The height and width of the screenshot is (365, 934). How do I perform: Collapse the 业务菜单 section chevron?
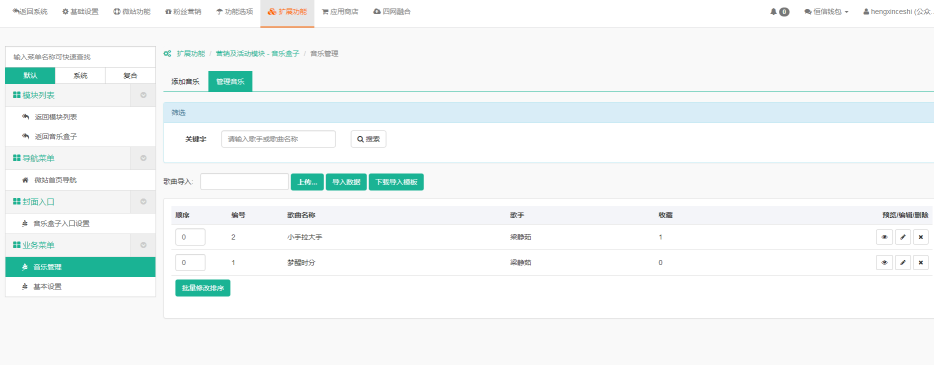tap(143, 245)
